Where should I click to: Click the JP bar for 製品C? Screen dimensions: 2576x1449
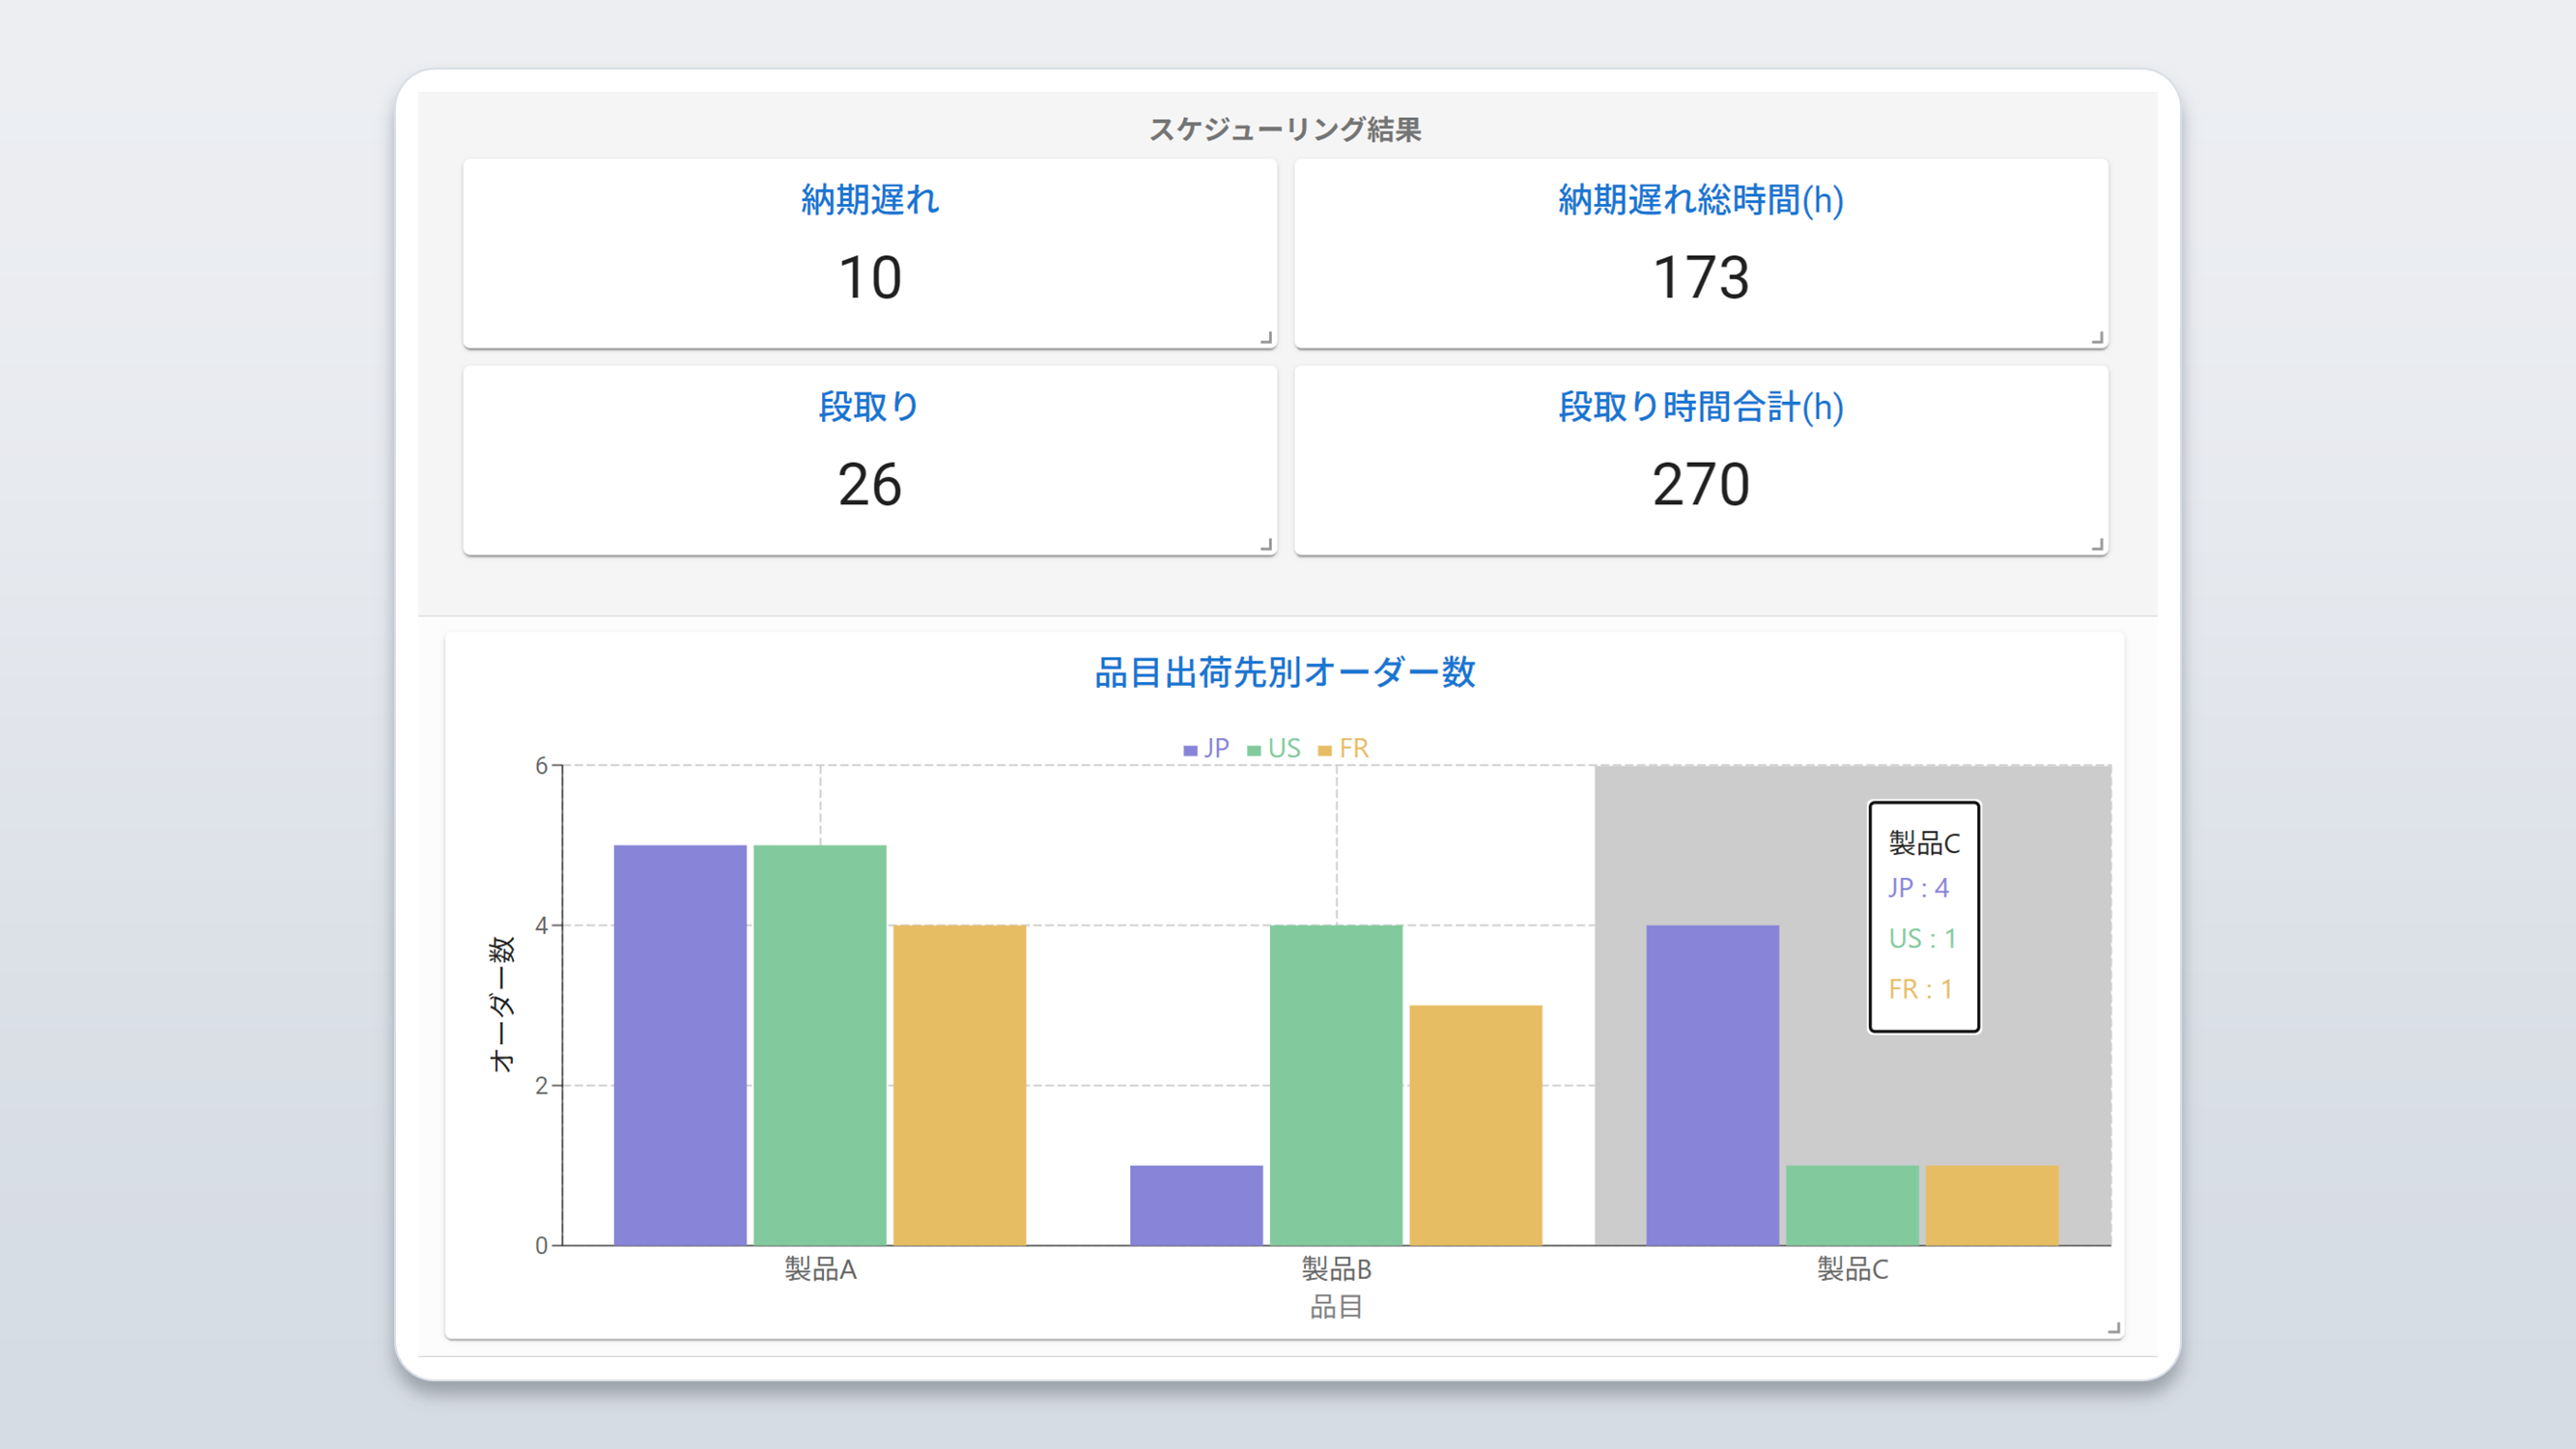[1712, 1085]
